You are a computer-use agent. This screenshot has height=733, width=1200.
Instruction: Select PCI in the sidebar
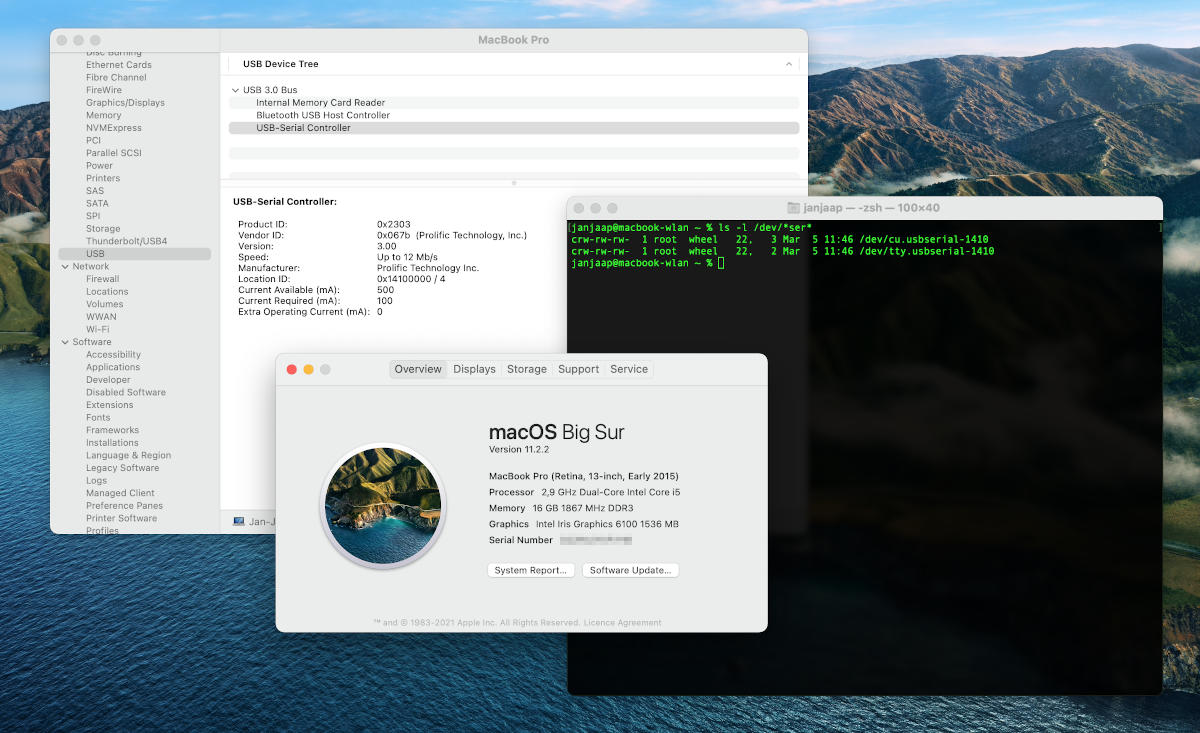[93, 140]
